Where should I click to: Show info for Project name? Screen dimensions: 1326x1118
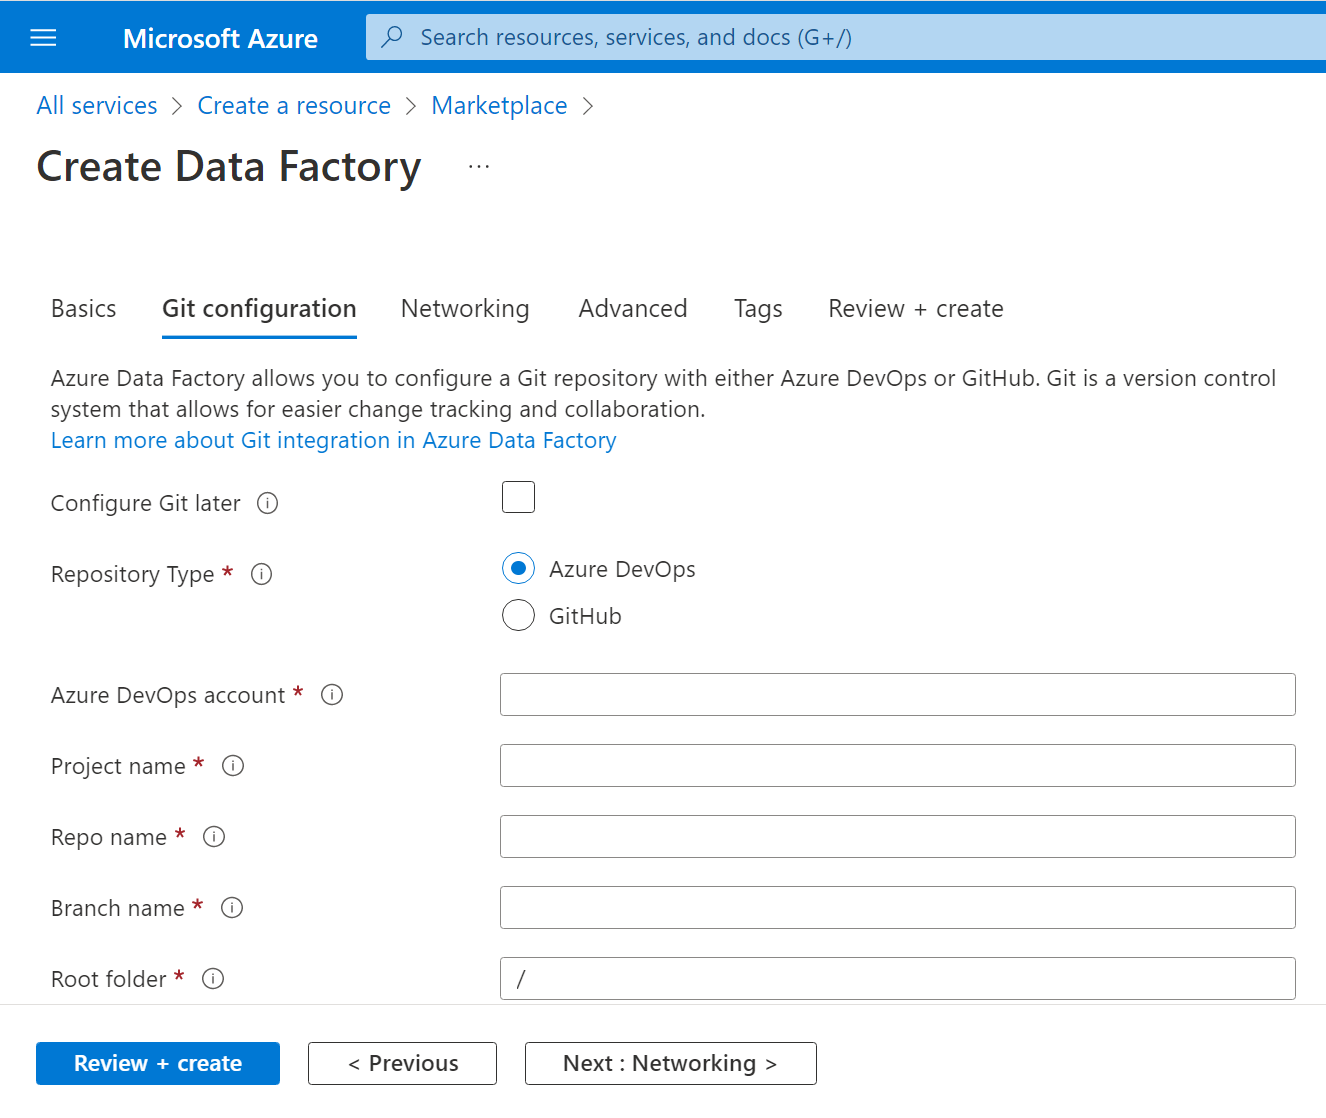point(233,766)
